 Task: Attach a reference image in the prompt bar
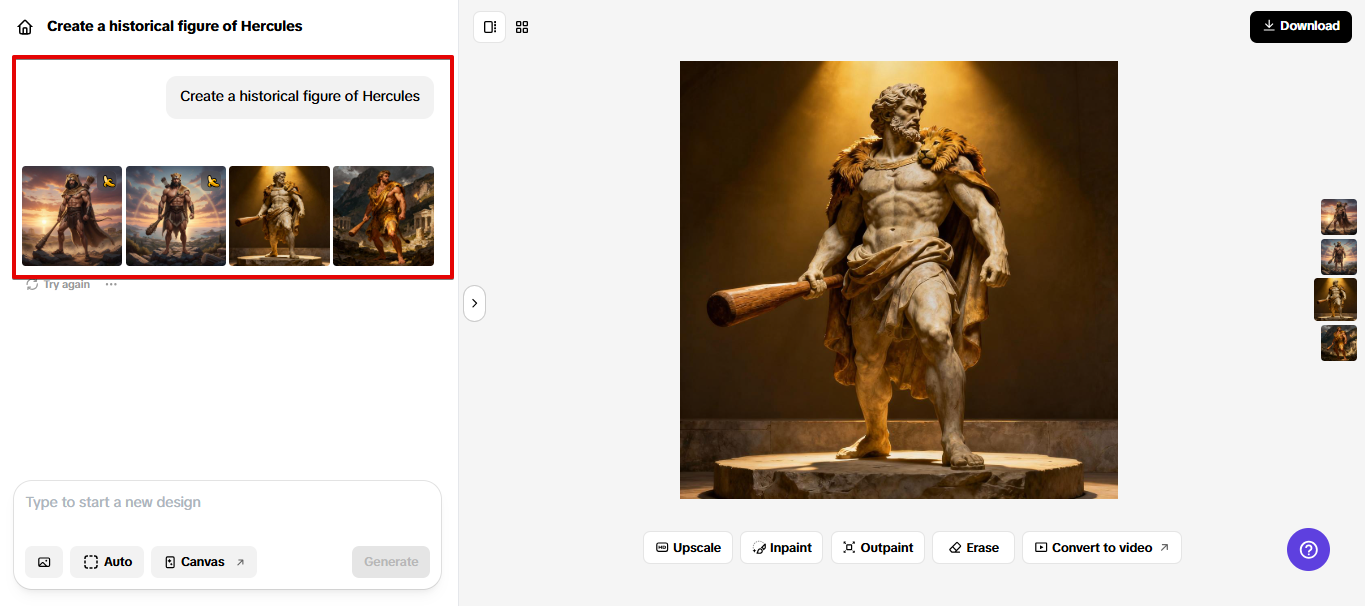(x=43, y=562)
